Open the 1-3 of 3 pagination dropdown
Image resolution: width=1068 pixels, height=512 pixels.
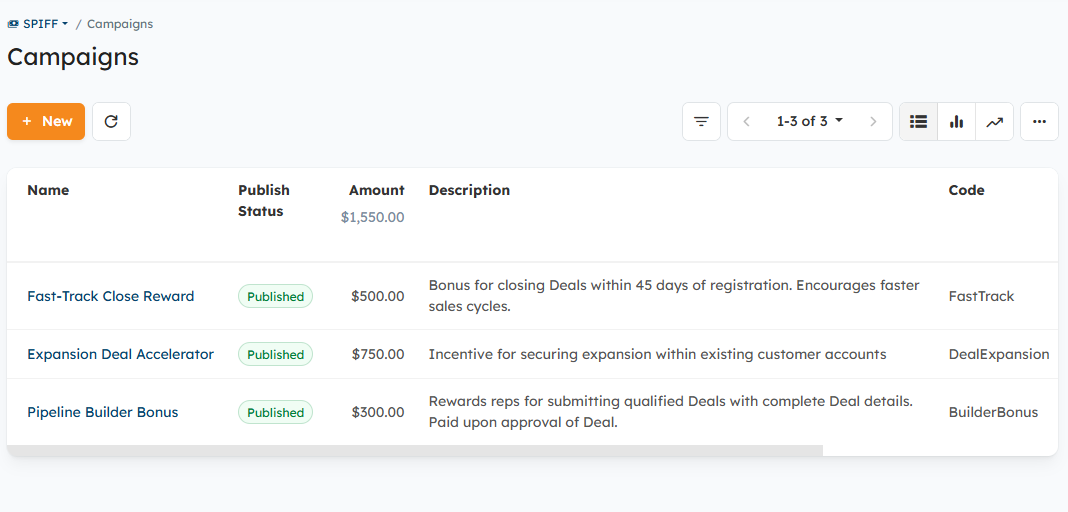tap(809, 122)
